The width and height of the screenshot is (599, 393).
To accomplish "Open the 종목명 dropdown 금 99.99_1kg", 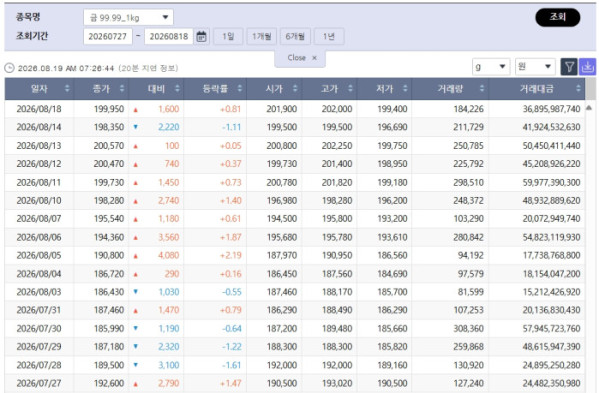I will click(x=128, y=17).
